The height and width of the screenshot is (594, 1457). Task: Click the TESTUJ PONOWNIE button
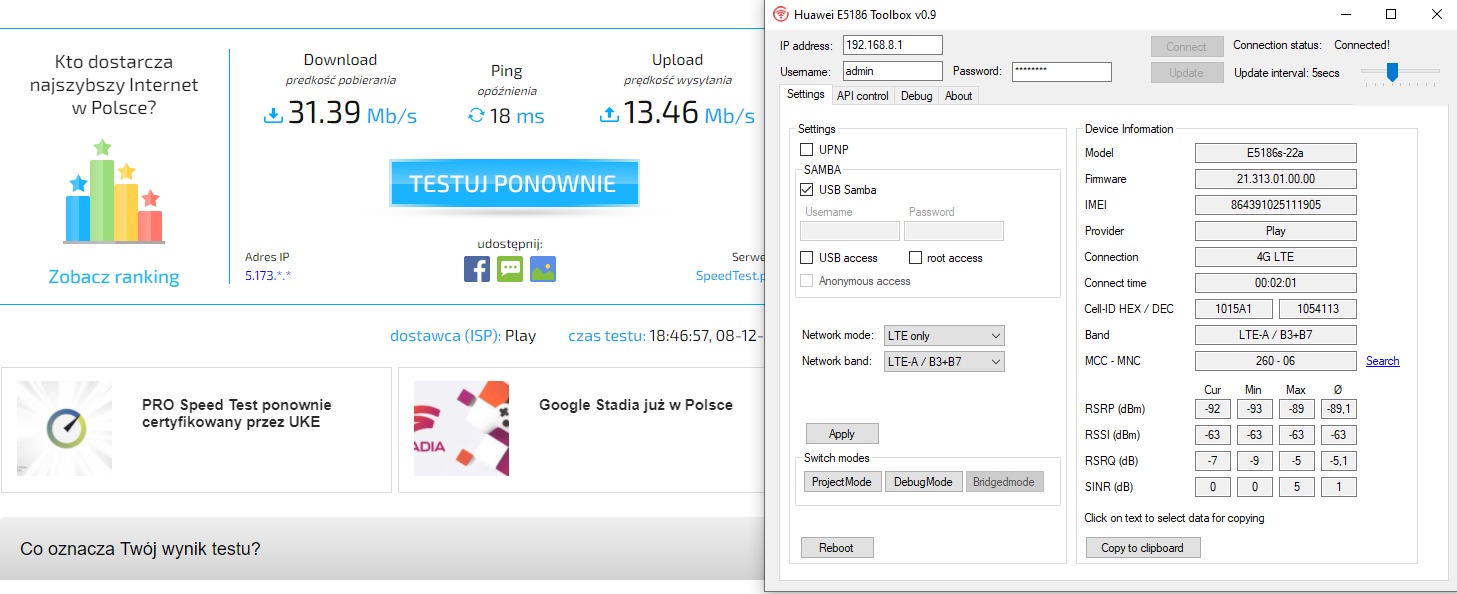click(514, 184)
